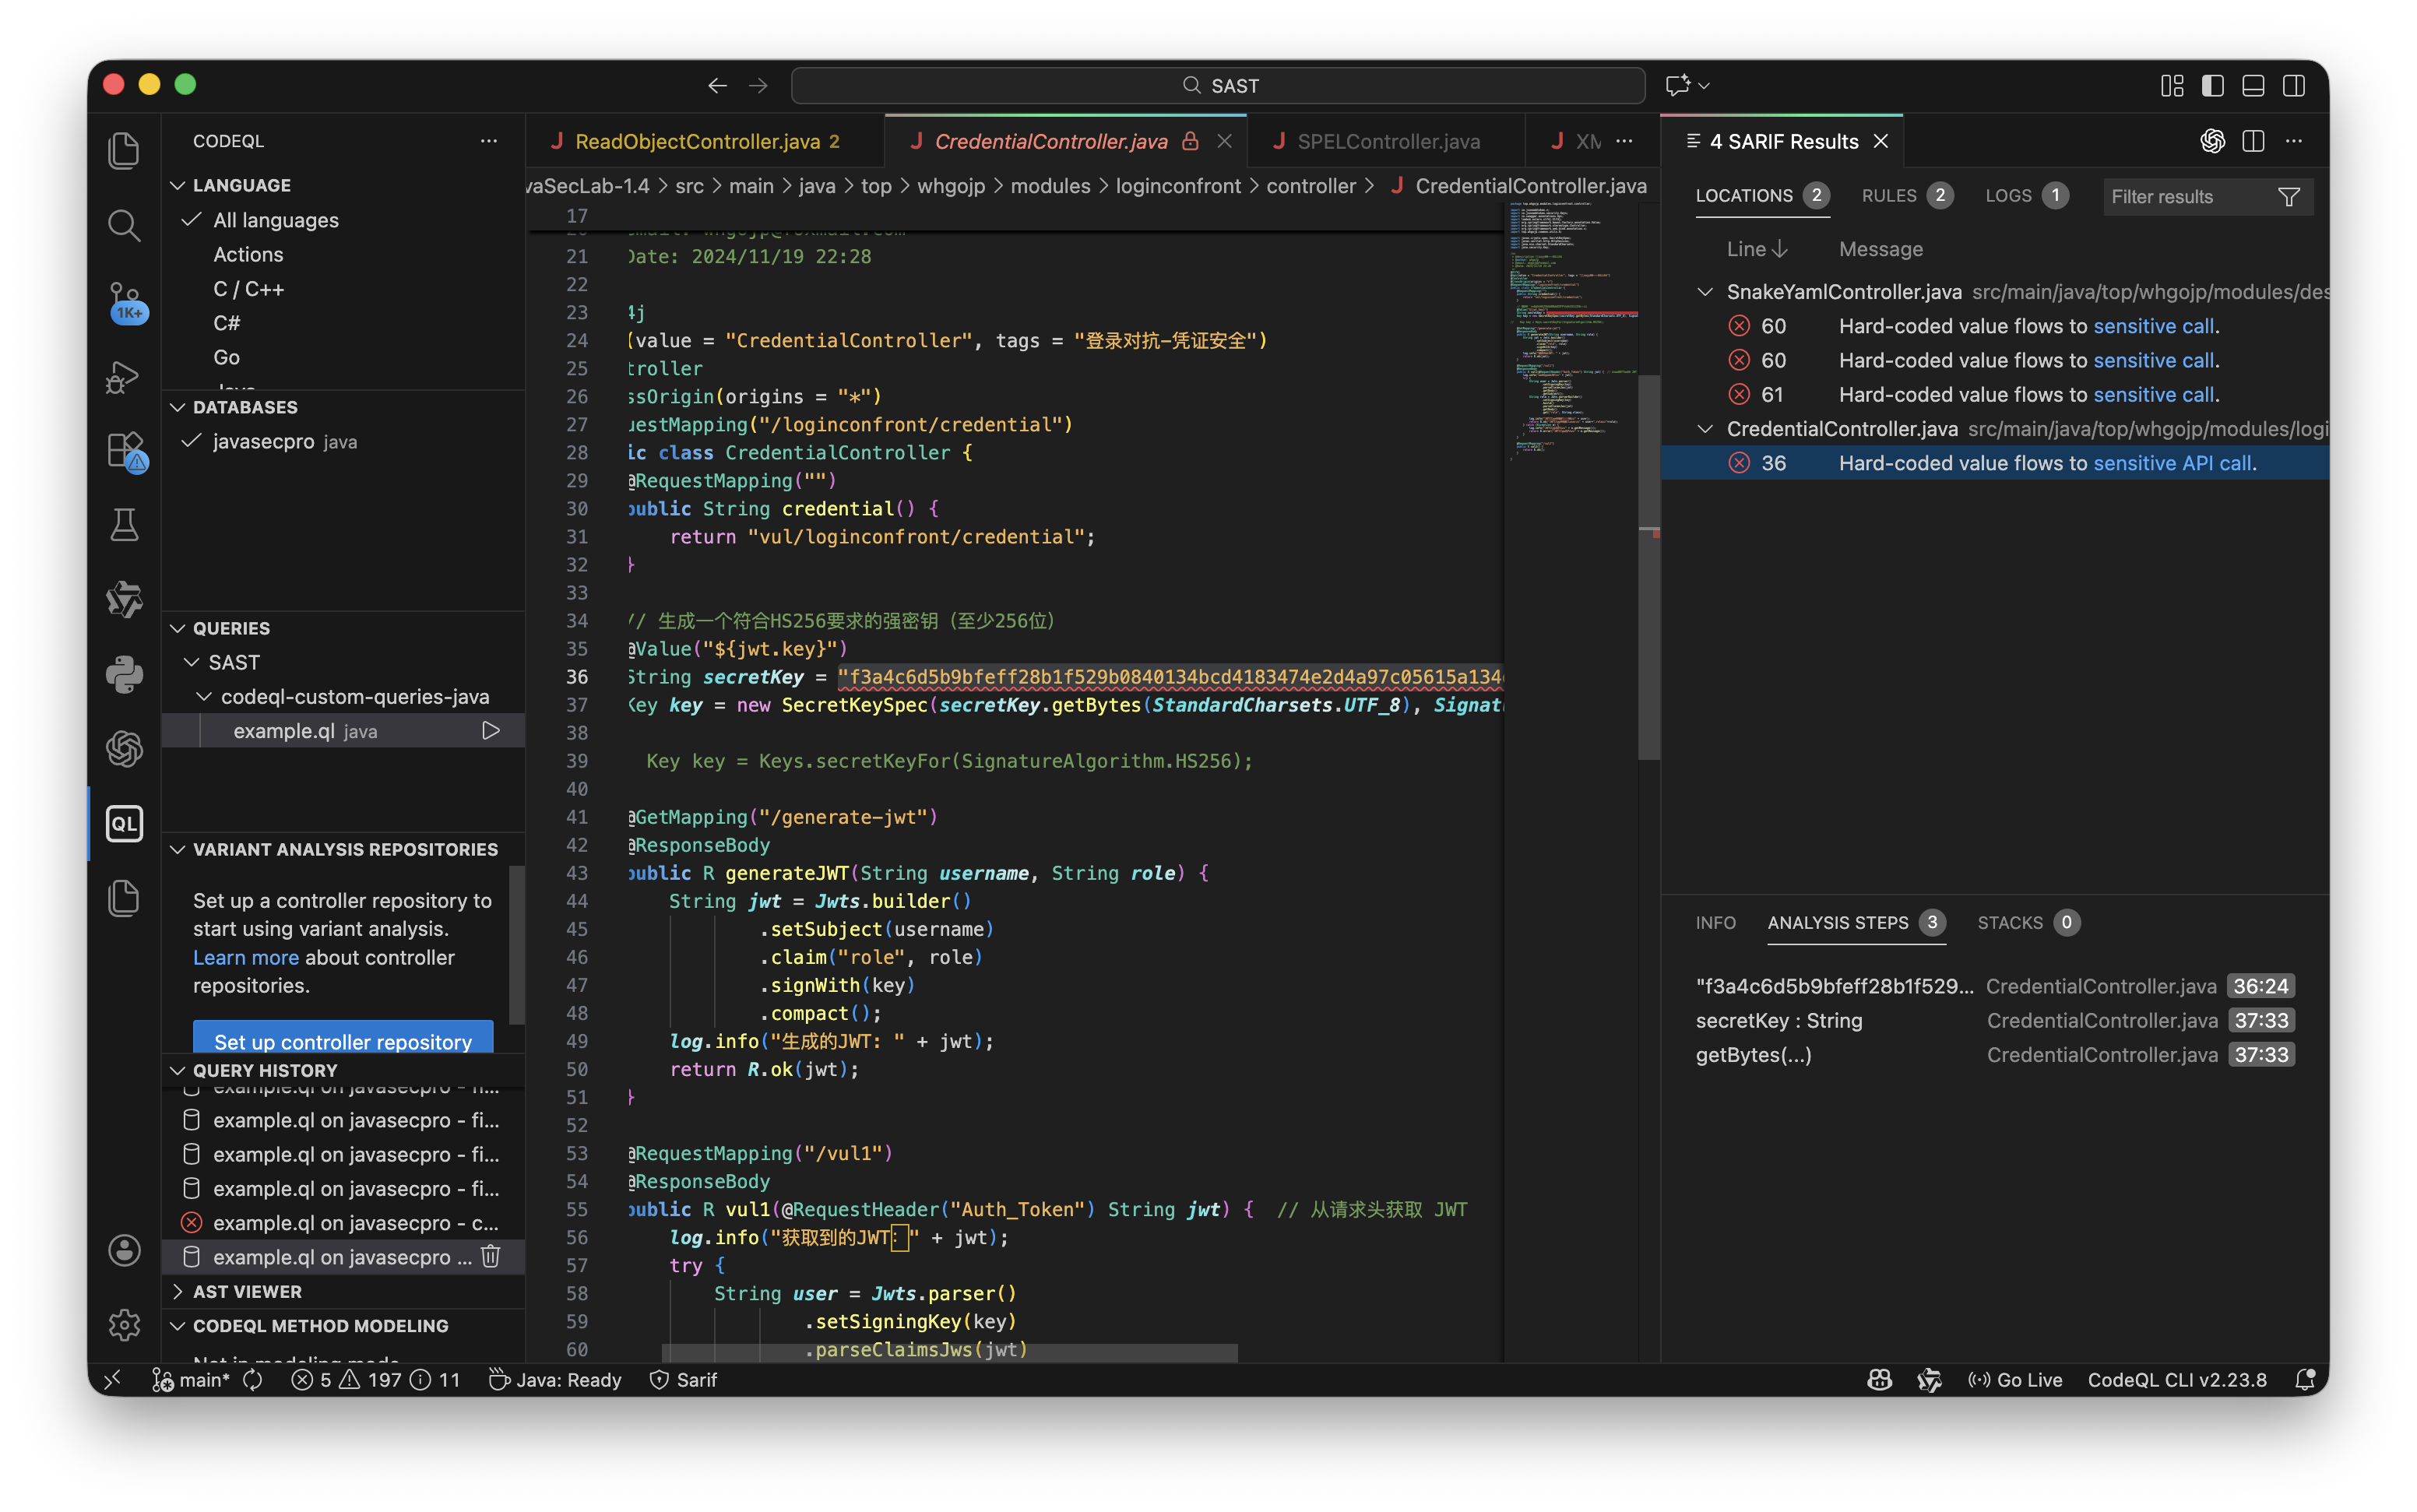Open the CodeQL view in activity bar

tap(124, 824)
